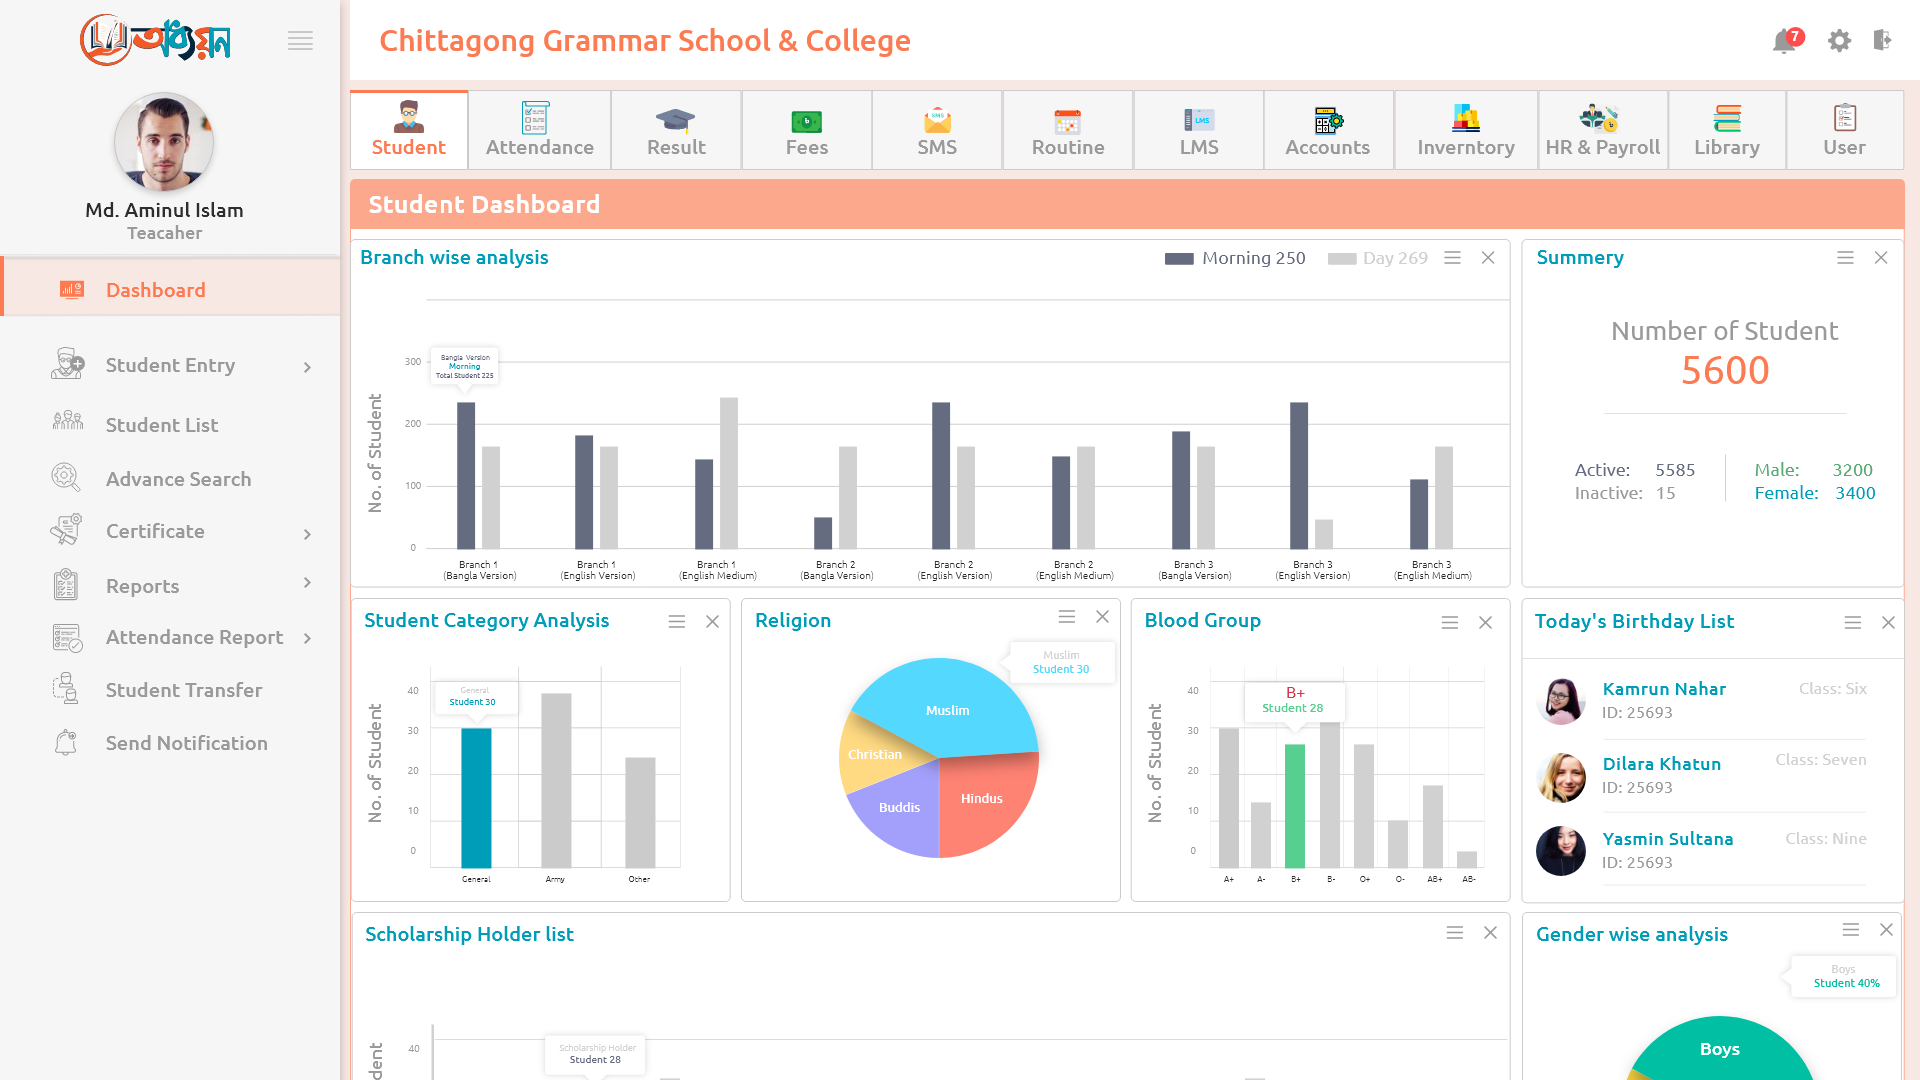Open the Fees module icon
The height and width of the screenshot is (1080, 1920).
806,121
